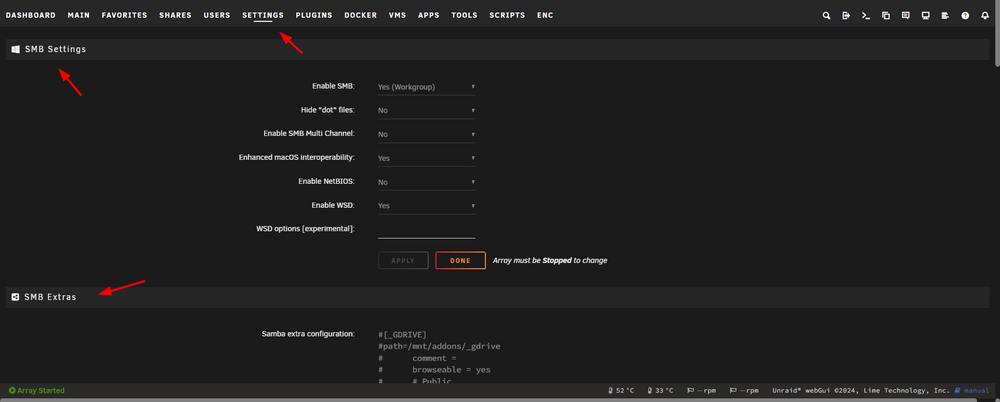Click the SMB Settings section title
The height and width of the screenshot is (402, 1000).
point(55,49)
